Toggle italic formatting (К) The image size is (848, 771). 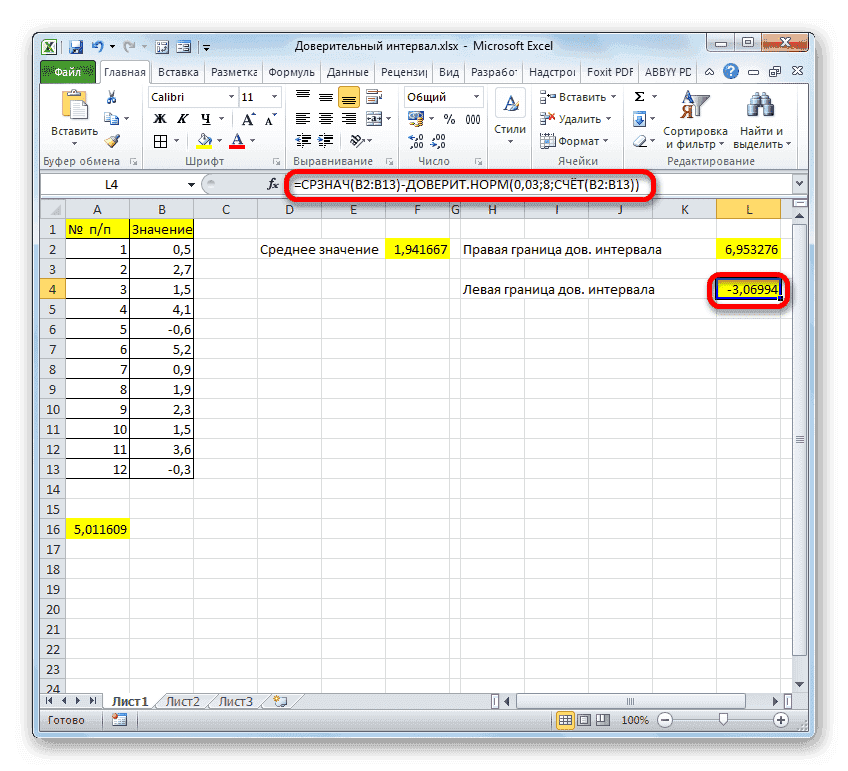click(182, 117)
